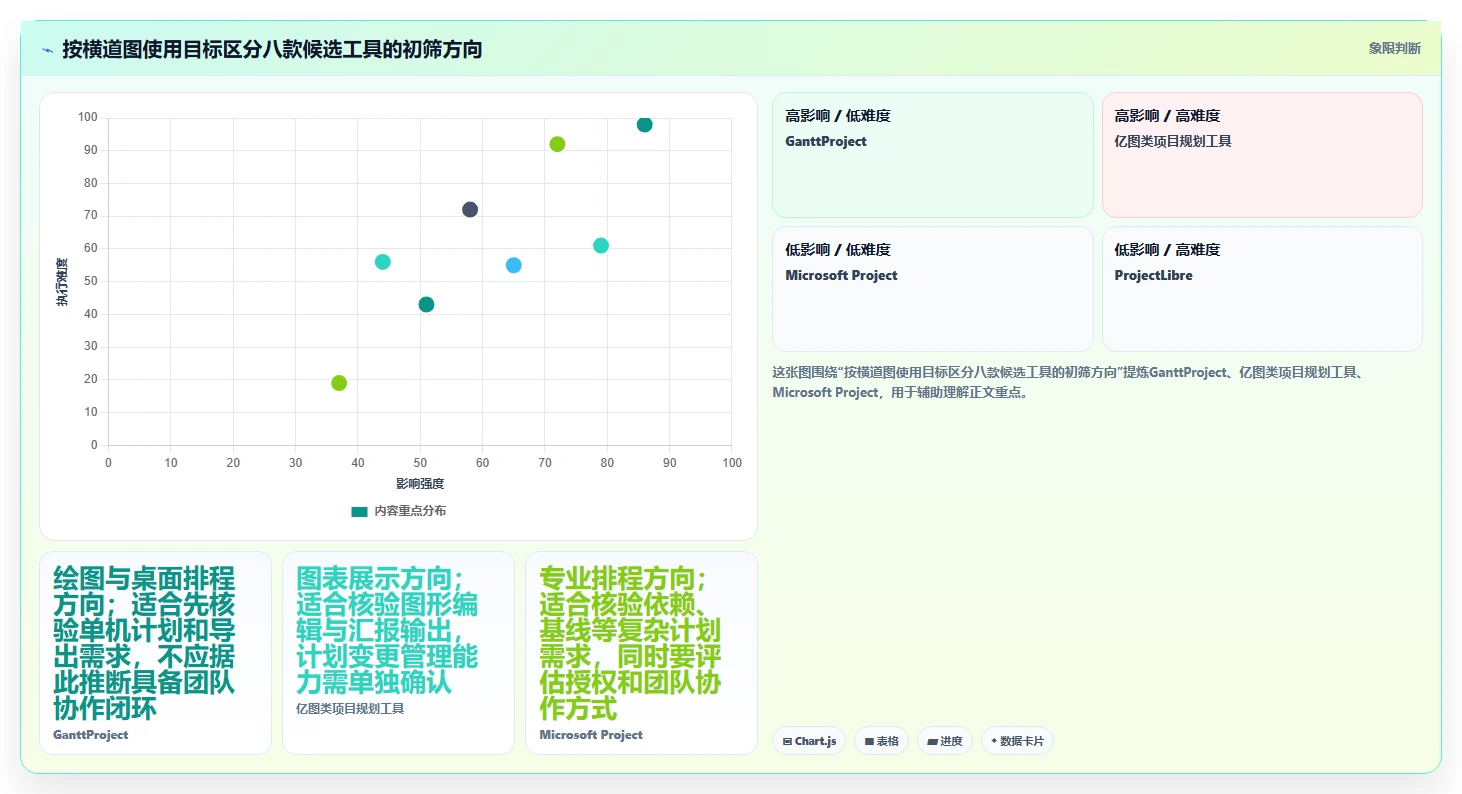Open the 高影响 / 高难度 quadrant card
The image size is (1462, 794).
click(x=1262, y=155)
